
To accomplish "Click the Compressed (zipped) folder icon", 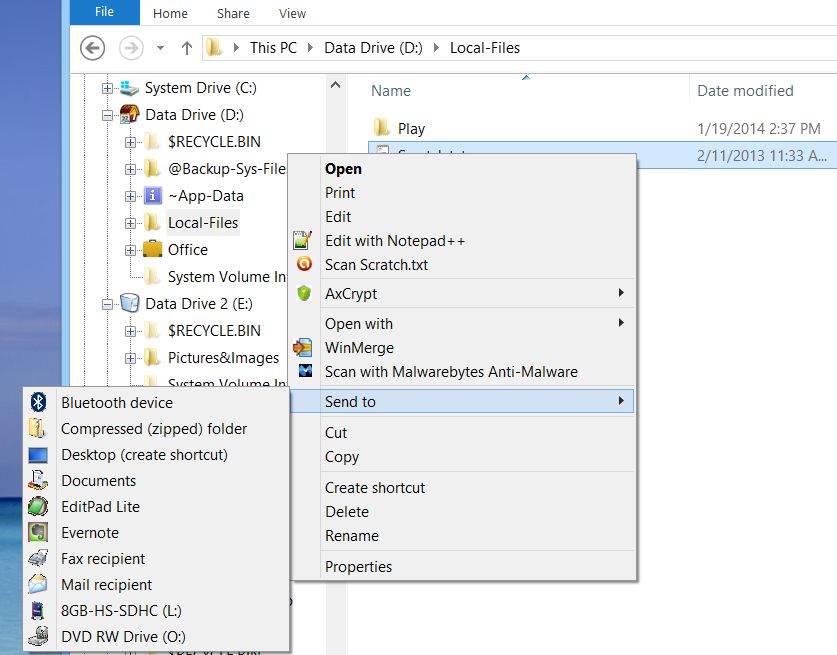I will [38, 429].
